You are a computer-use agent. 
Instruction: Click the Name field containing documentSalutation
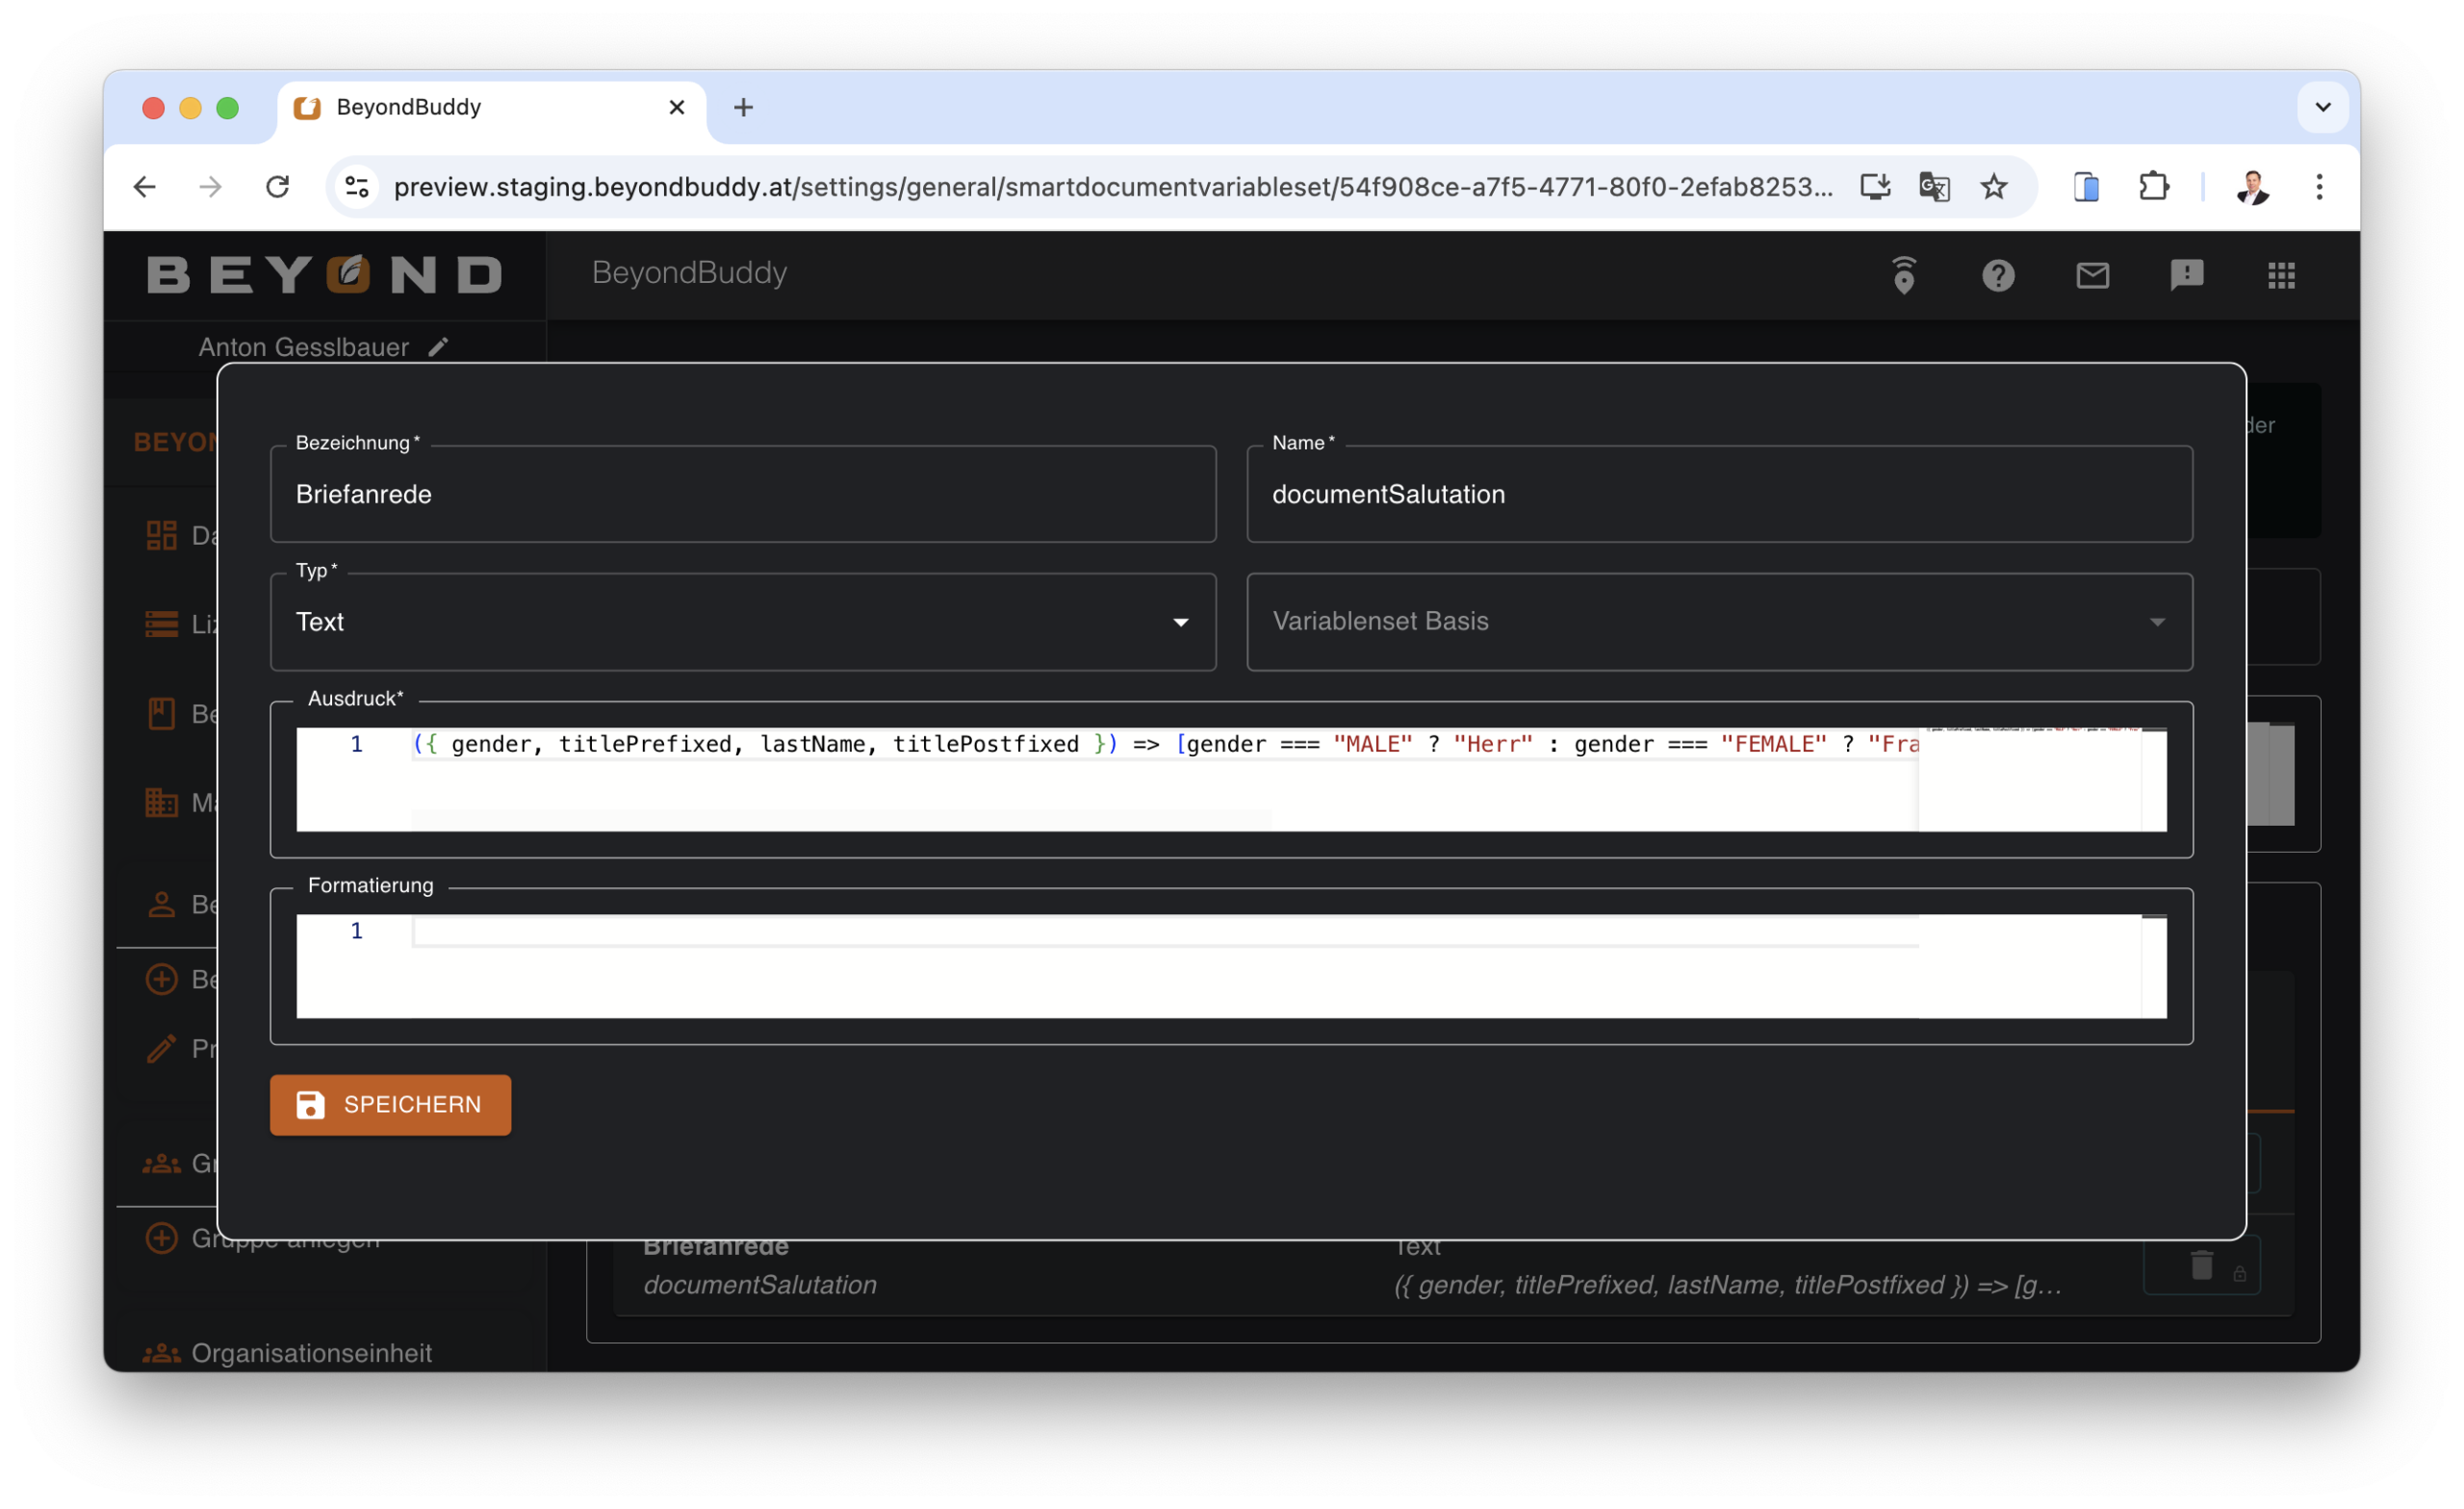tap(1718, 494)
